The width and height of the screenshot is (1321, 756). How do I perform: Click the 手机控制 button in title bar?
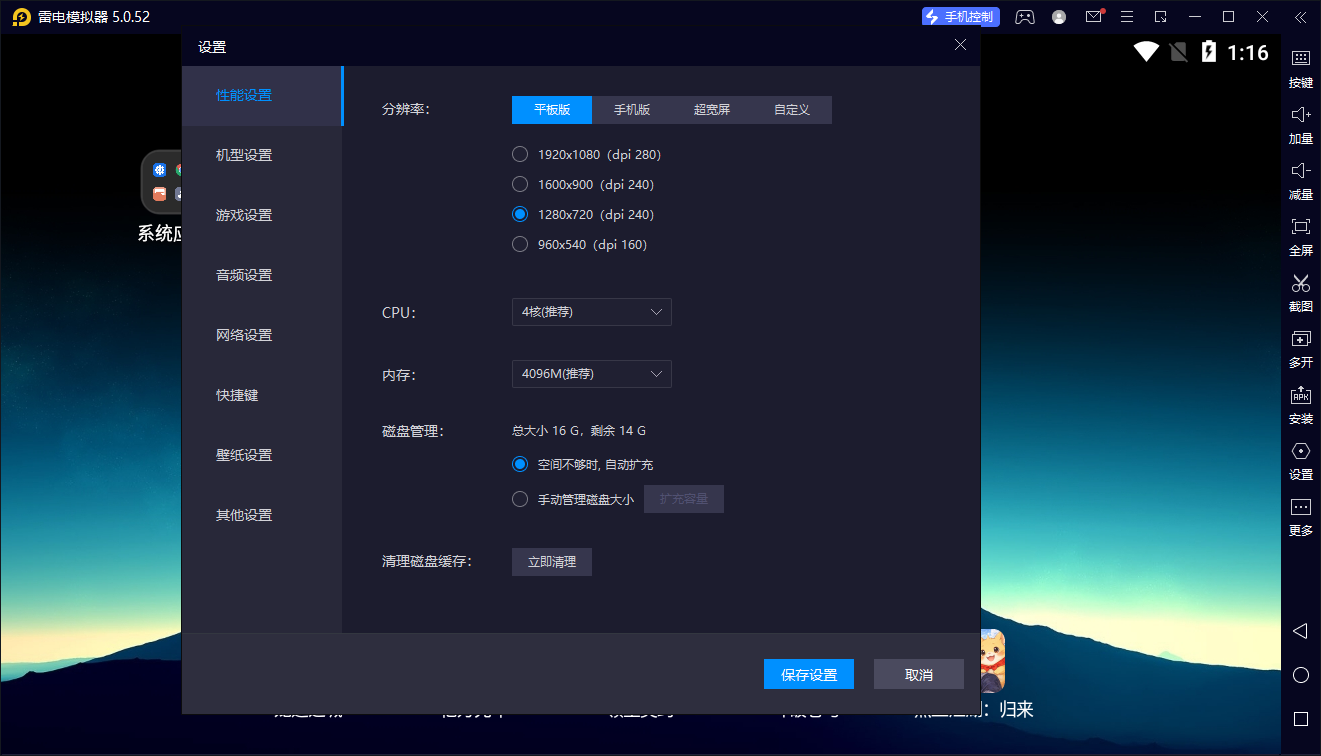[959, 17]
